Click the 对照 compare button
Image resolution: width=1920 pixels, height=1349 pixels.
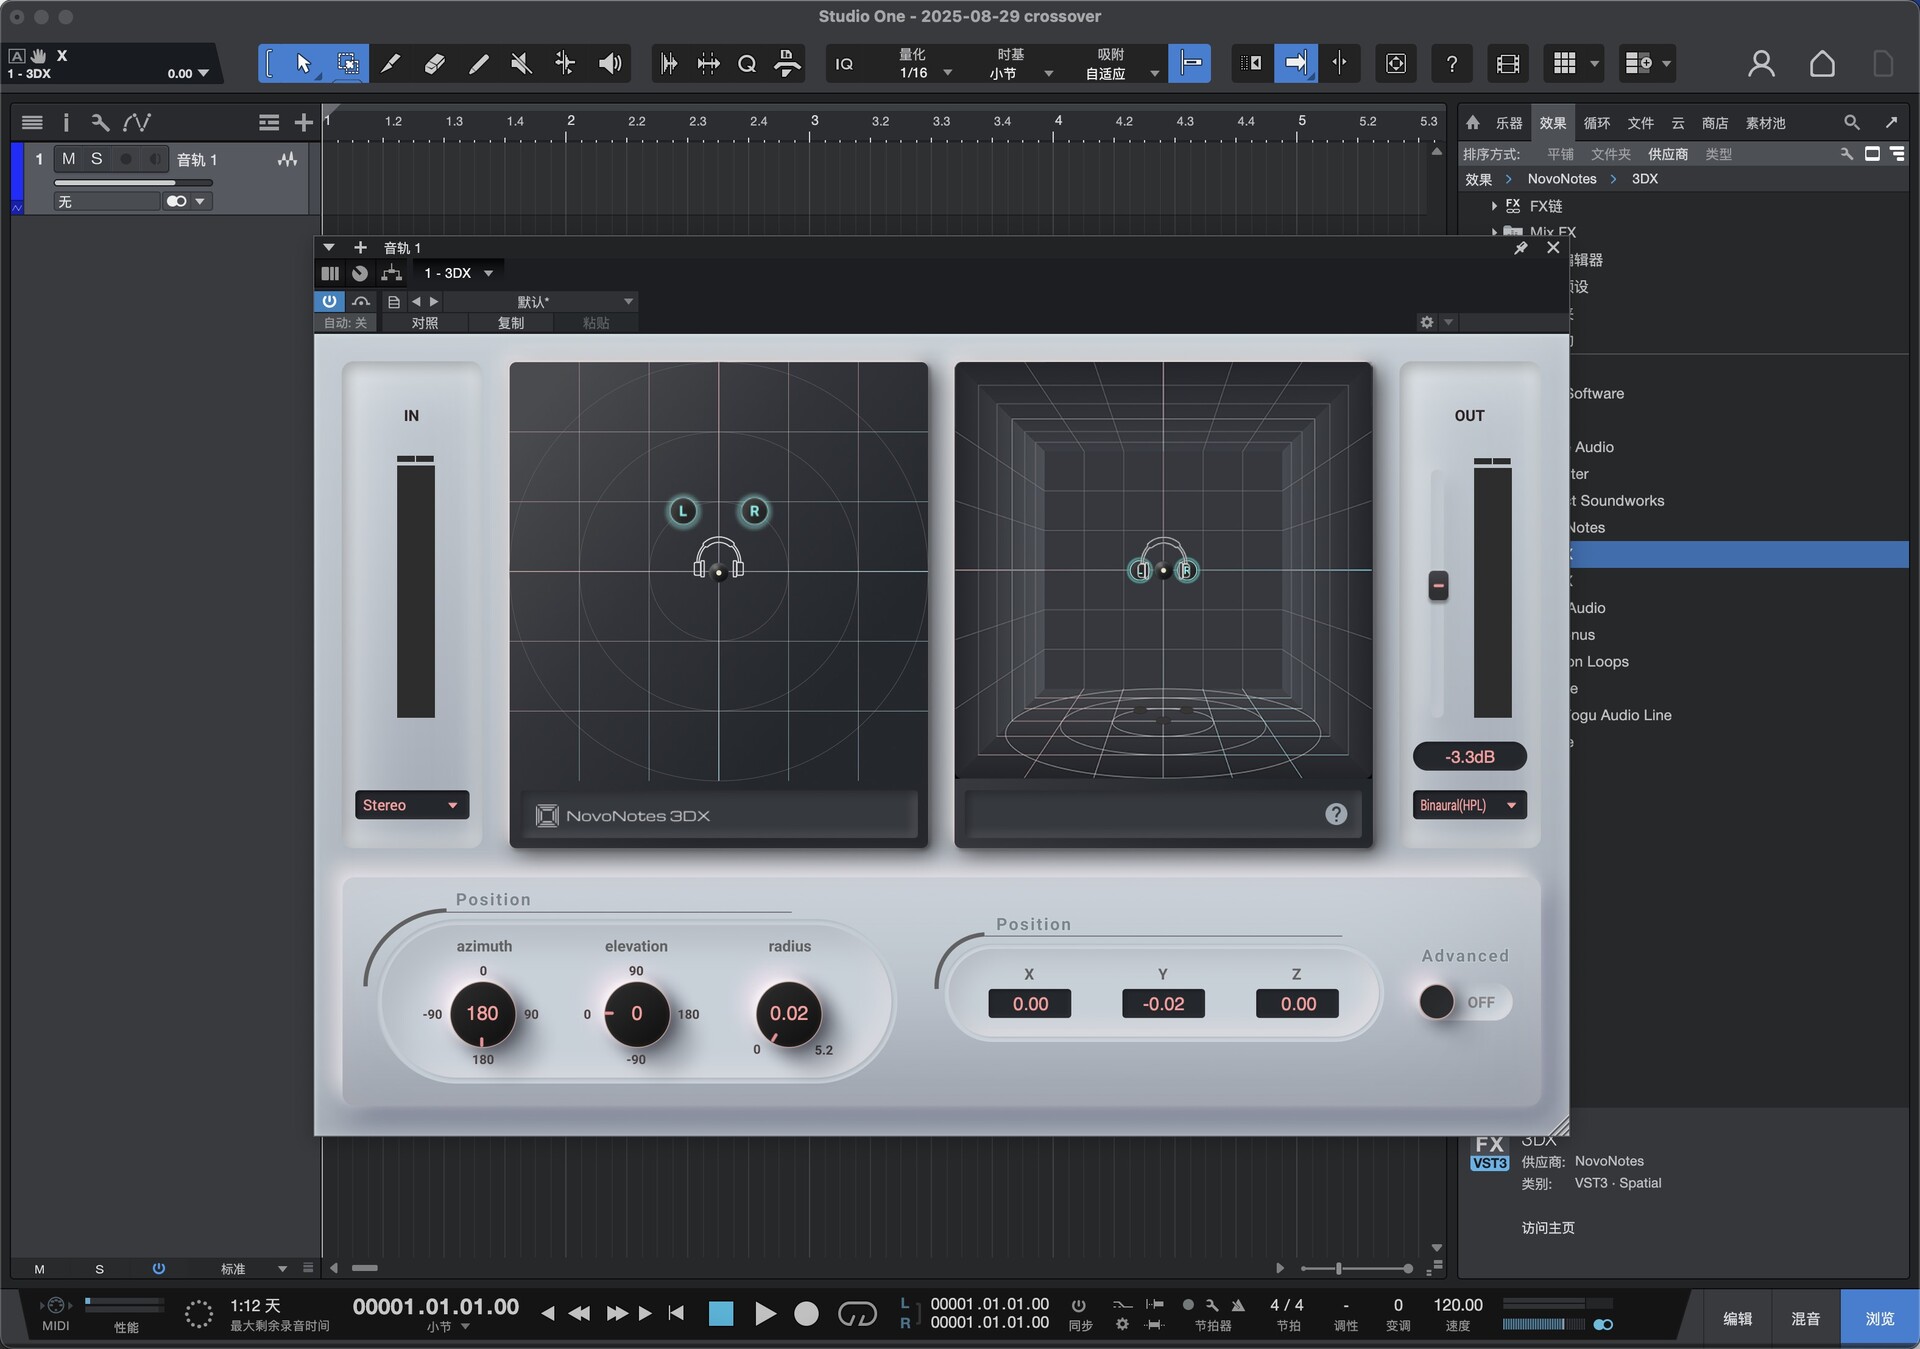(x=425, y=323)
